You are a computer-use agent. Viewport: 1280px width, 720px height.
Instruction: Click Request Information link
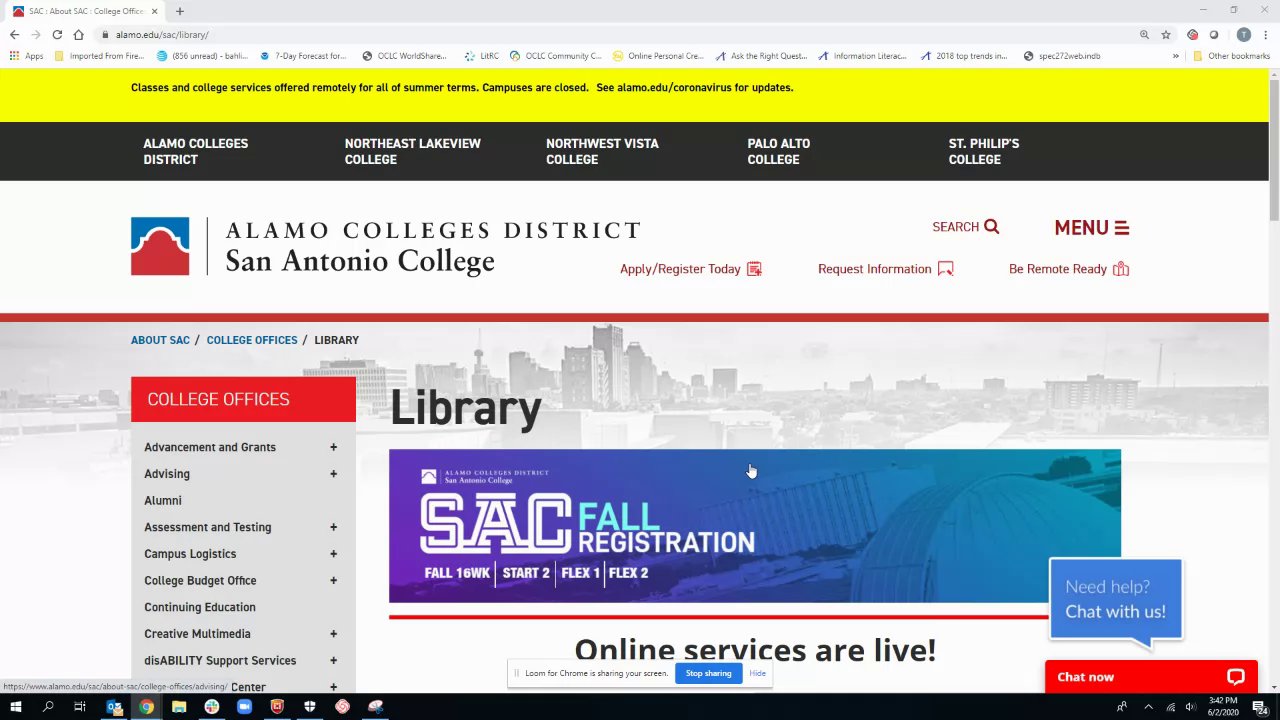pos(886,269)
